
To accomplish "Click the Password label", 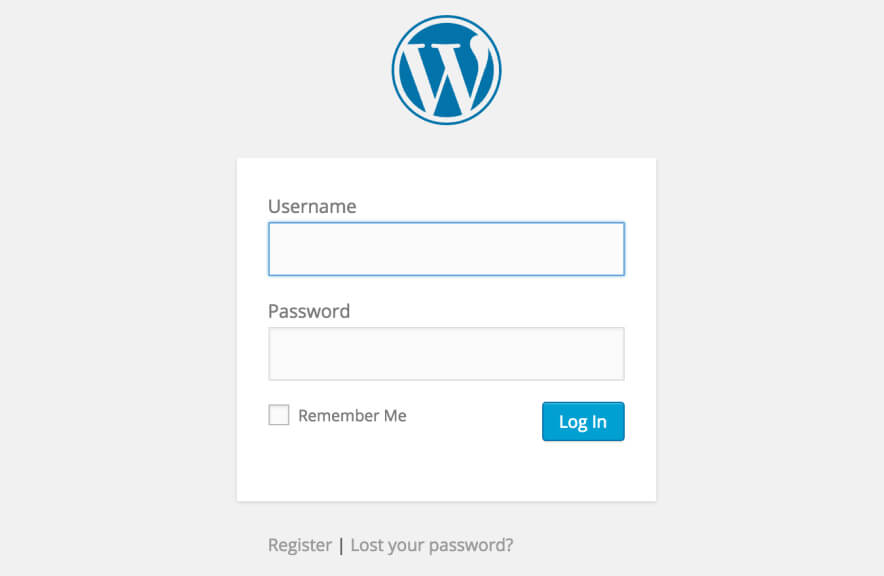I will [309, 311].
